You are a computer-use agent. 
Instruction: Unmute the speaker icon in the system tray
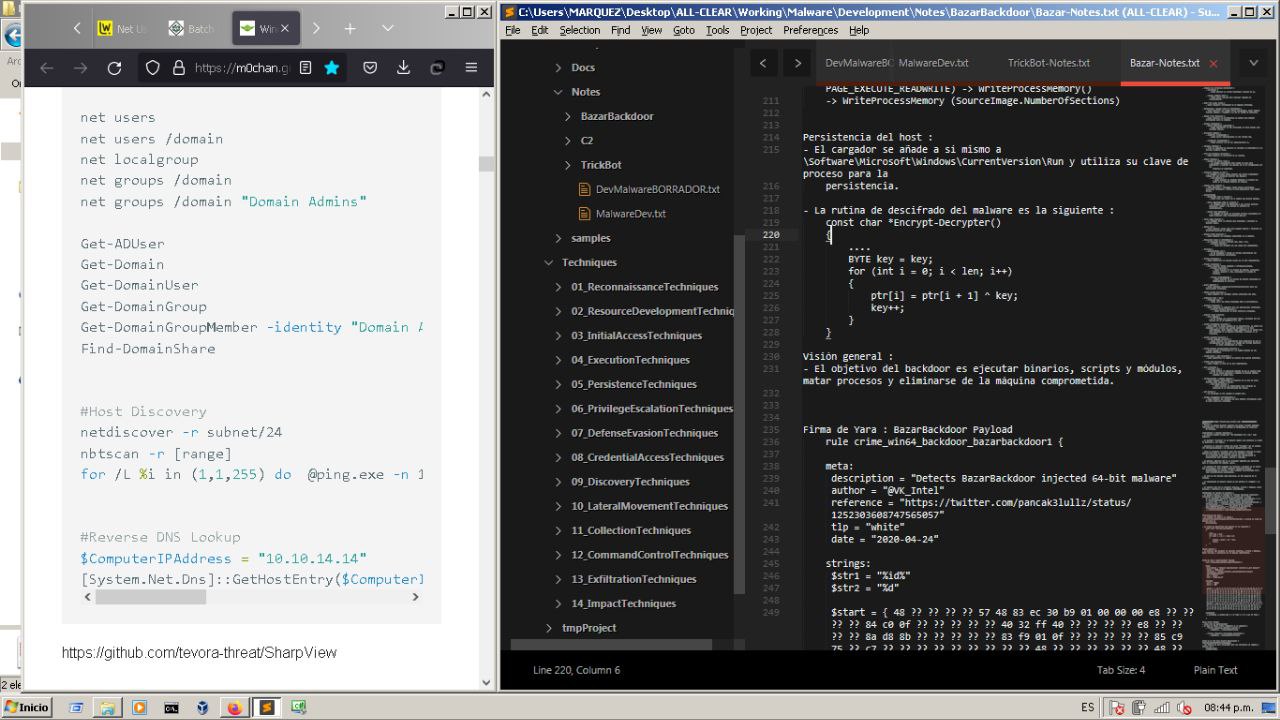pos(1185,706)
